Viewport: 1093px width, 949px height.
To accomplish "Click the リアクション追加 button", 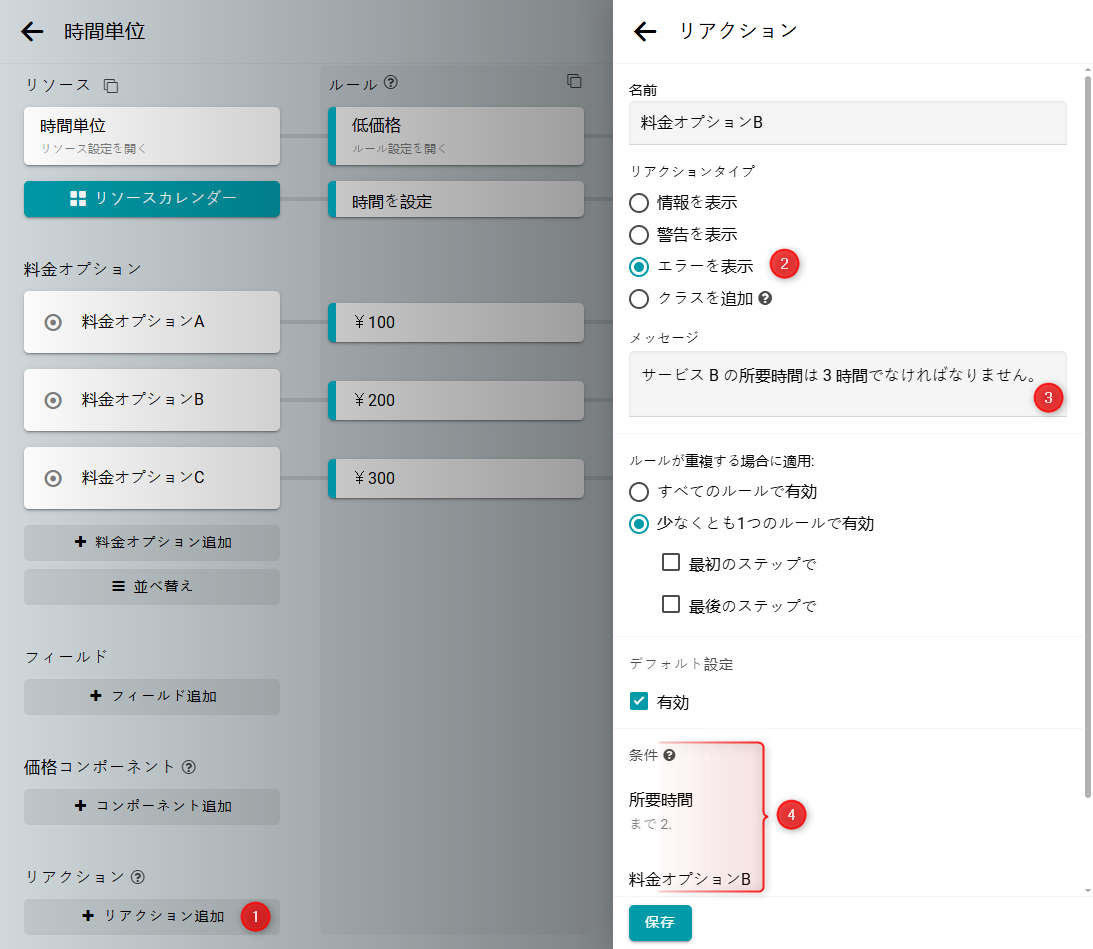I will click(x=152, y=916).
